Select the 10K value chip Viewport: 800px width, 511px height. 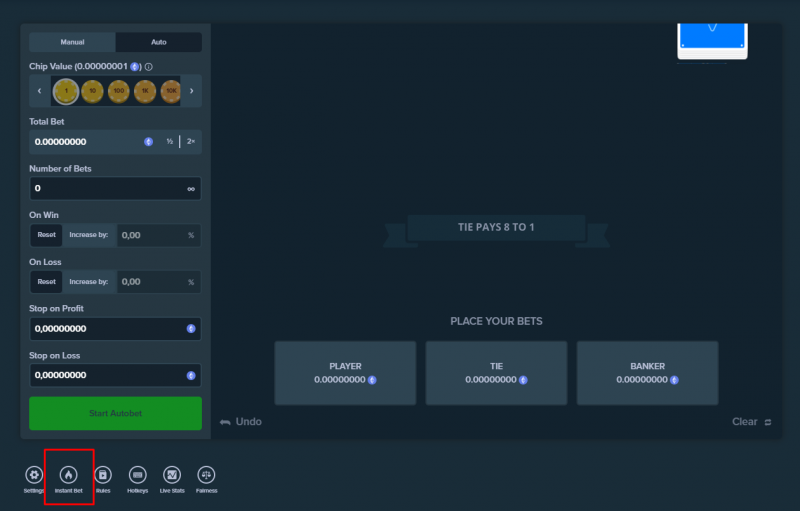point(171,91)
